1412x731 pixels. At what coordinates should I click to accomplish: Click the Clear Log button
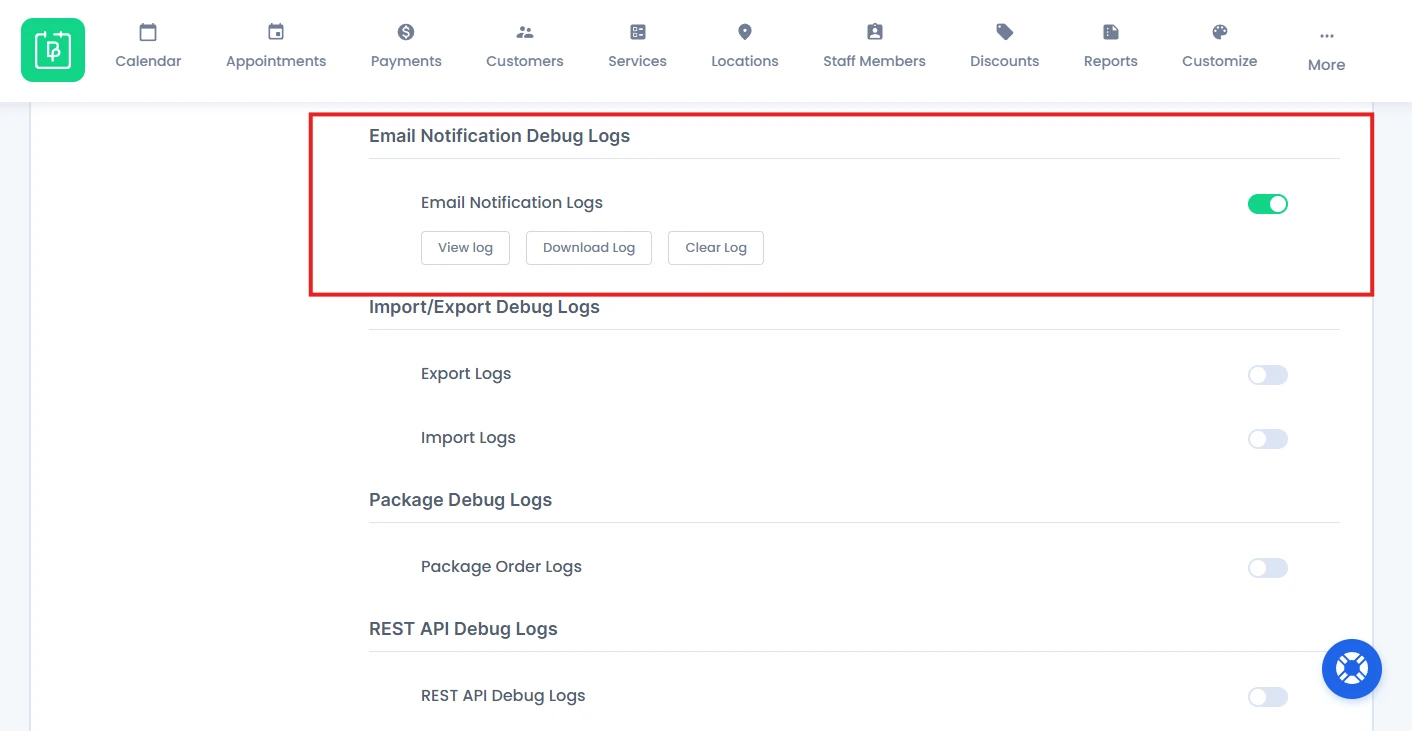[x=716, y=248]
